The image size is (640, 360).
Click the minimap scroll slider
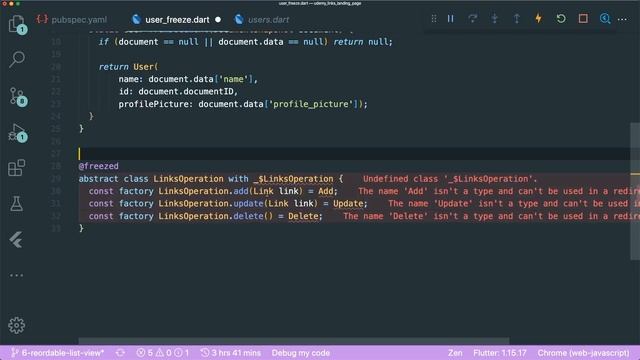(635, 191)
